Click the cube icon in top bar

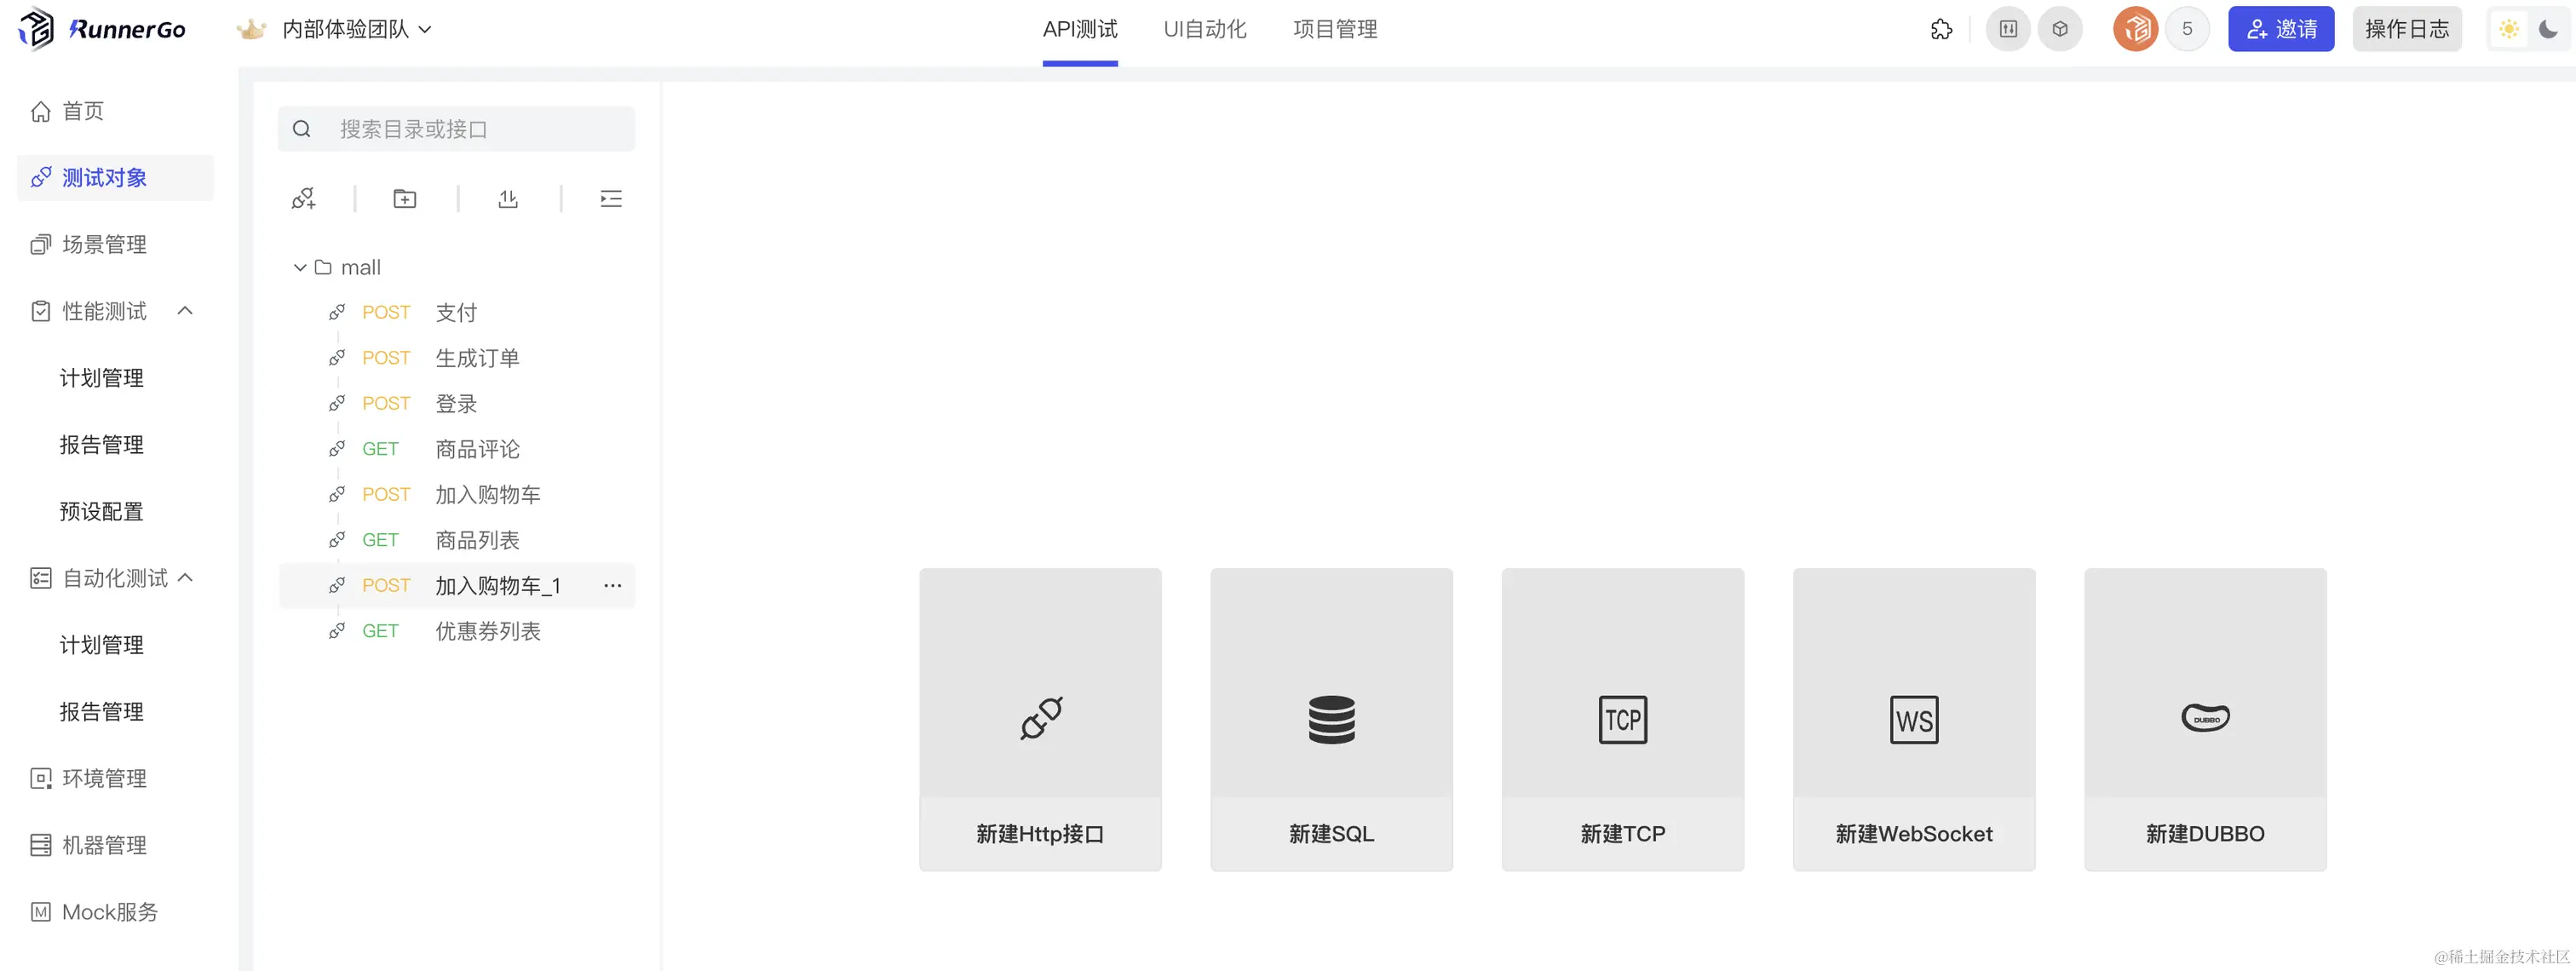click(2060, 29)
